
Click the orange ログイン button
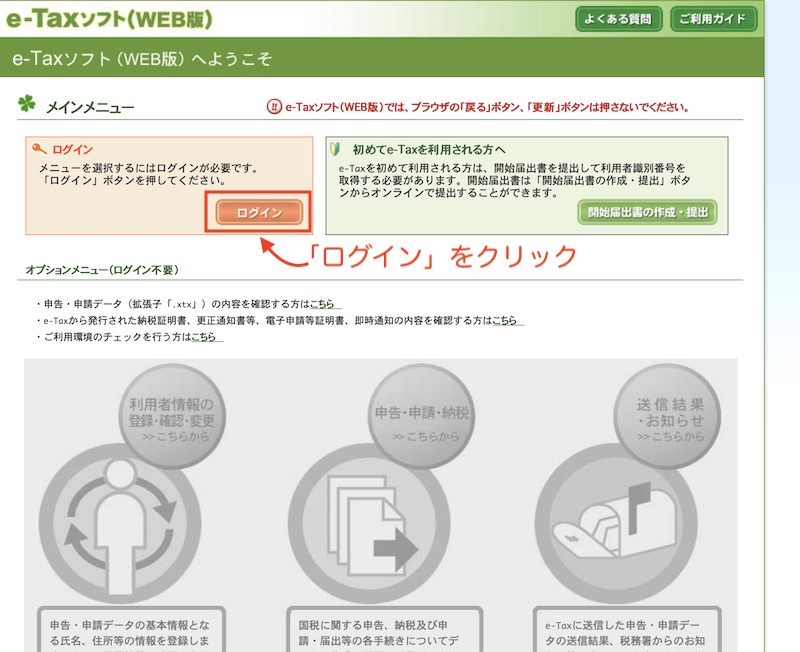coord(259,212)
